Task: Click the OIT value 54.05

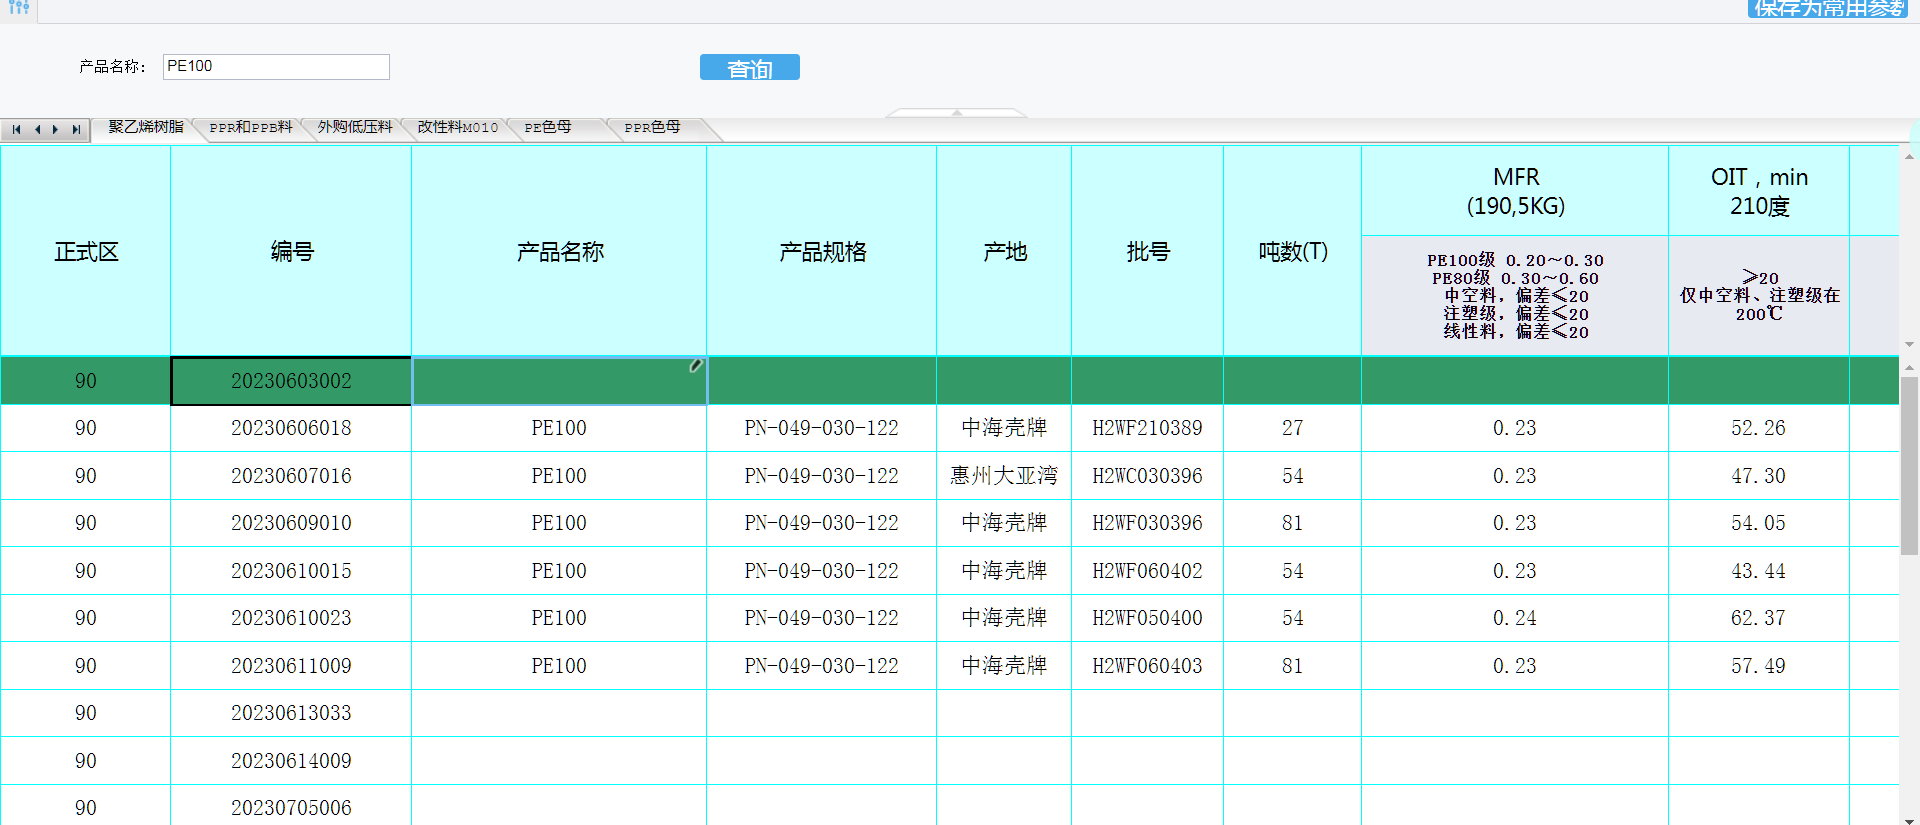Action: [1759, 523]
